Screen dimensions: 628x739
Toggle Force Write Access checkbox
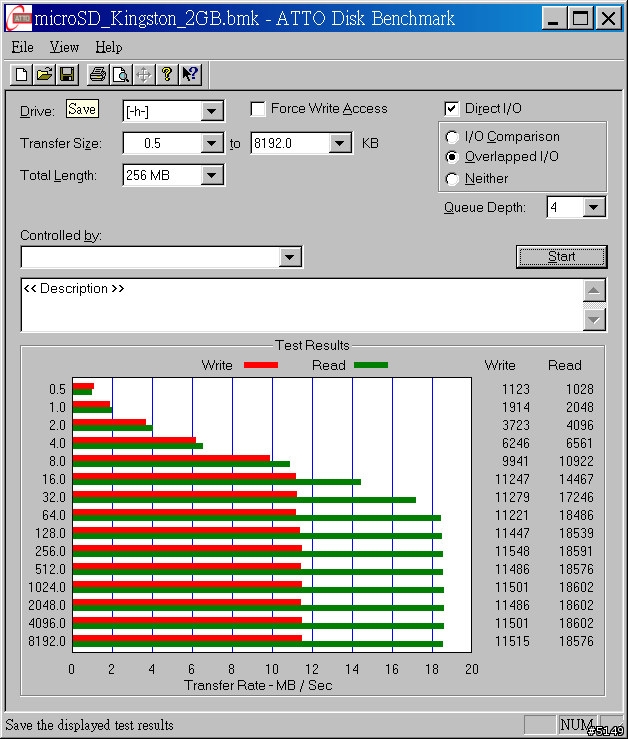pyautogui.click(x=258, y=109)
